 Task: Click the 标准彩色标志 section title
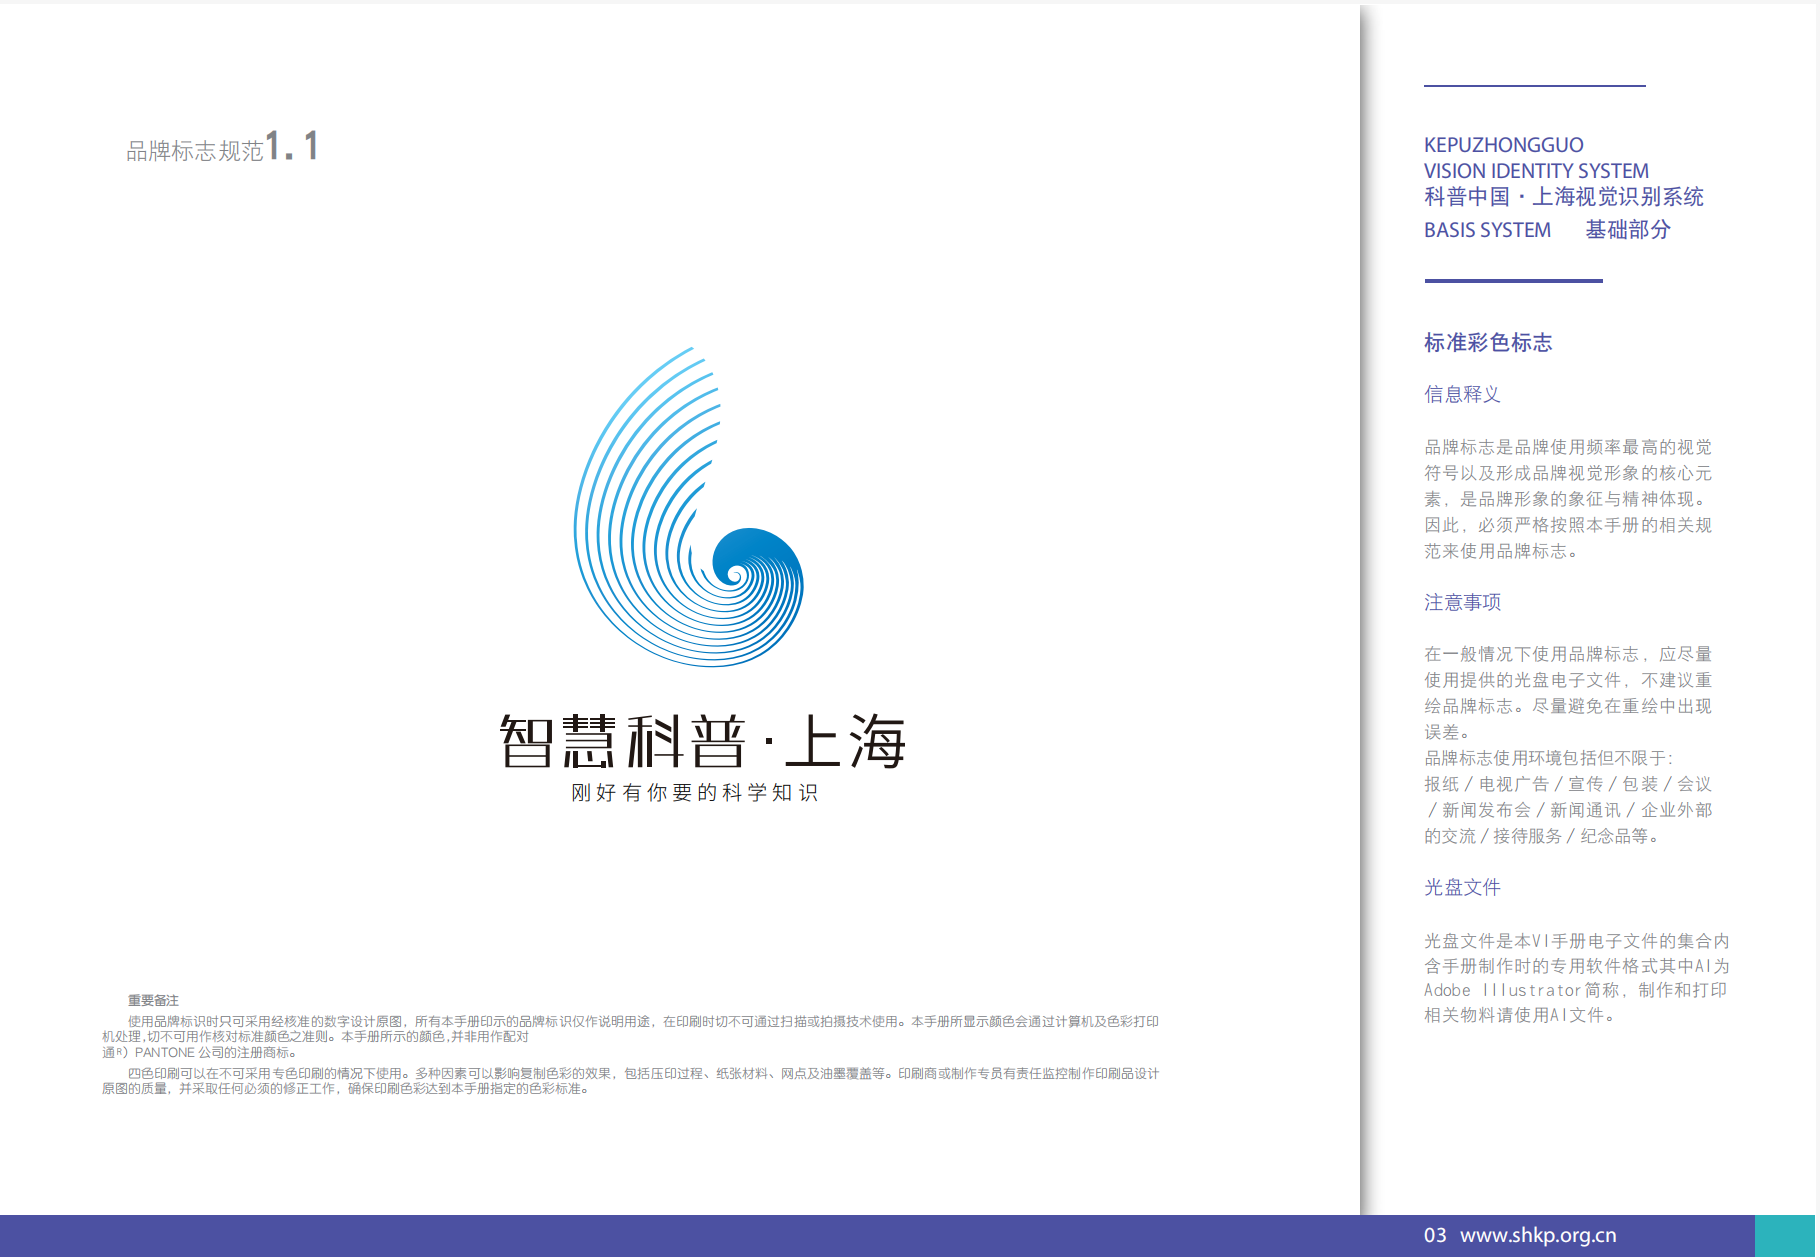point(1488,343)
